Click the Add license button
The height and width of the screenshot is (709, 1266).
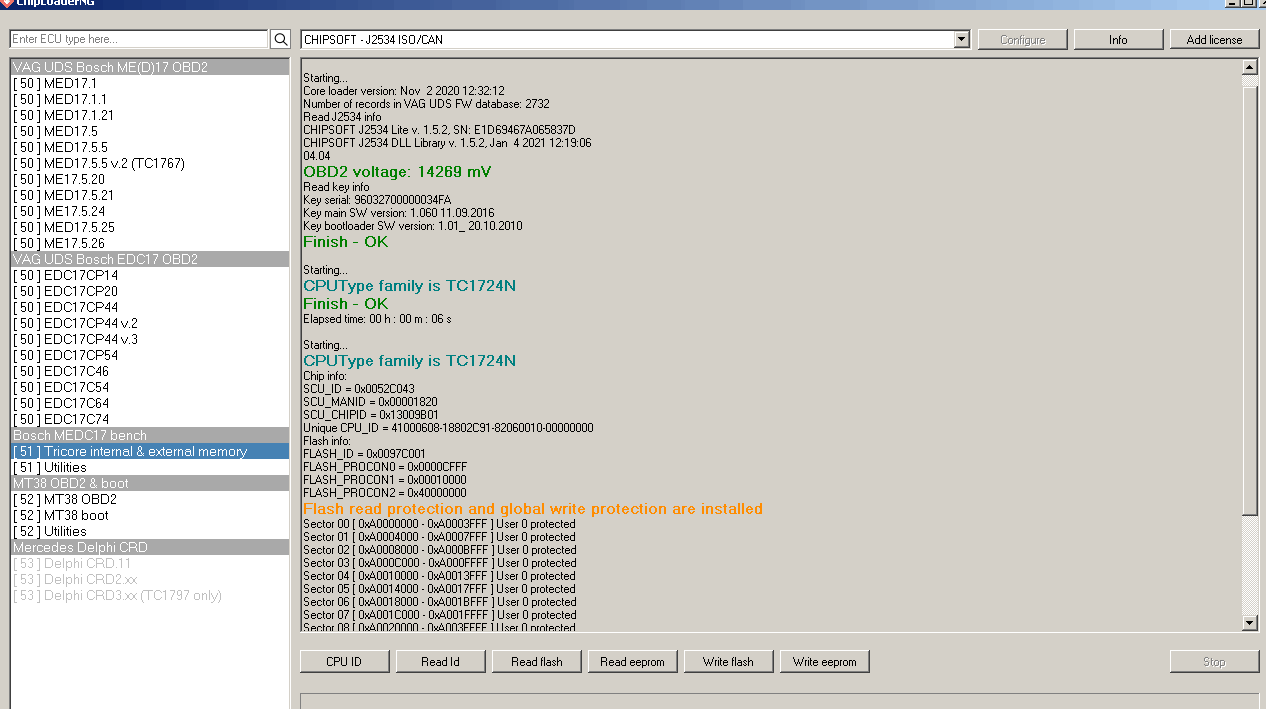click(x=1214, y=40)
